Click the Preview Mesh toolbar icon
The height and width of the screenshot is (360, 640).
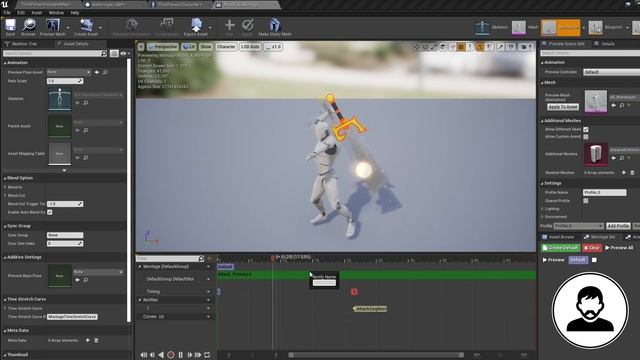coord(53,25)
